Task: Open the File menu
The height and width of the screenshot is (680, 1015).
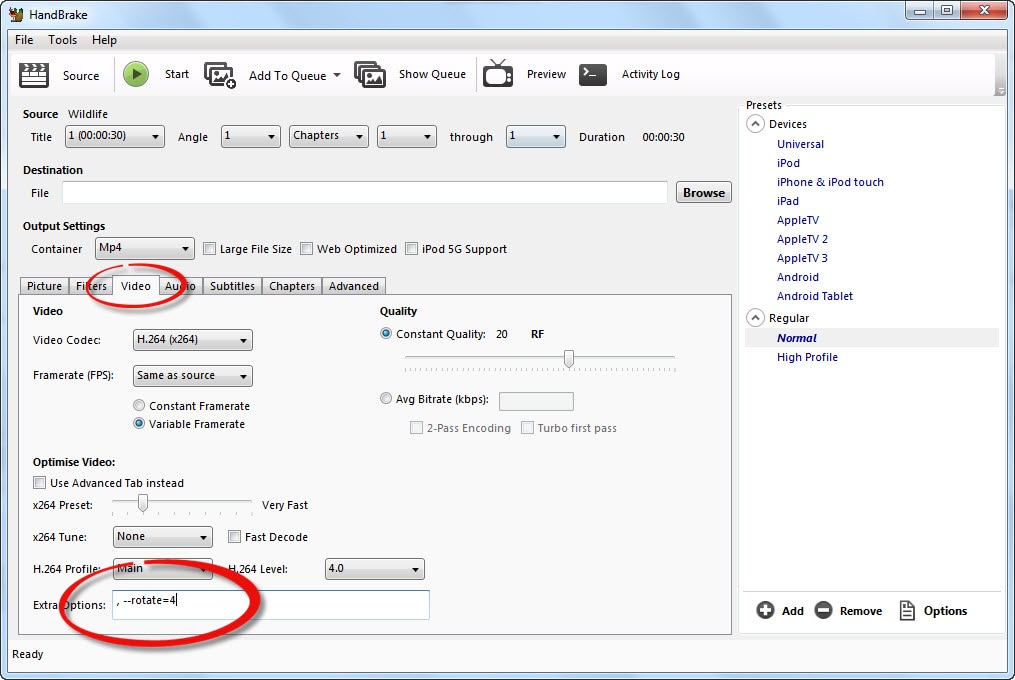Action: tap(24, 40)
